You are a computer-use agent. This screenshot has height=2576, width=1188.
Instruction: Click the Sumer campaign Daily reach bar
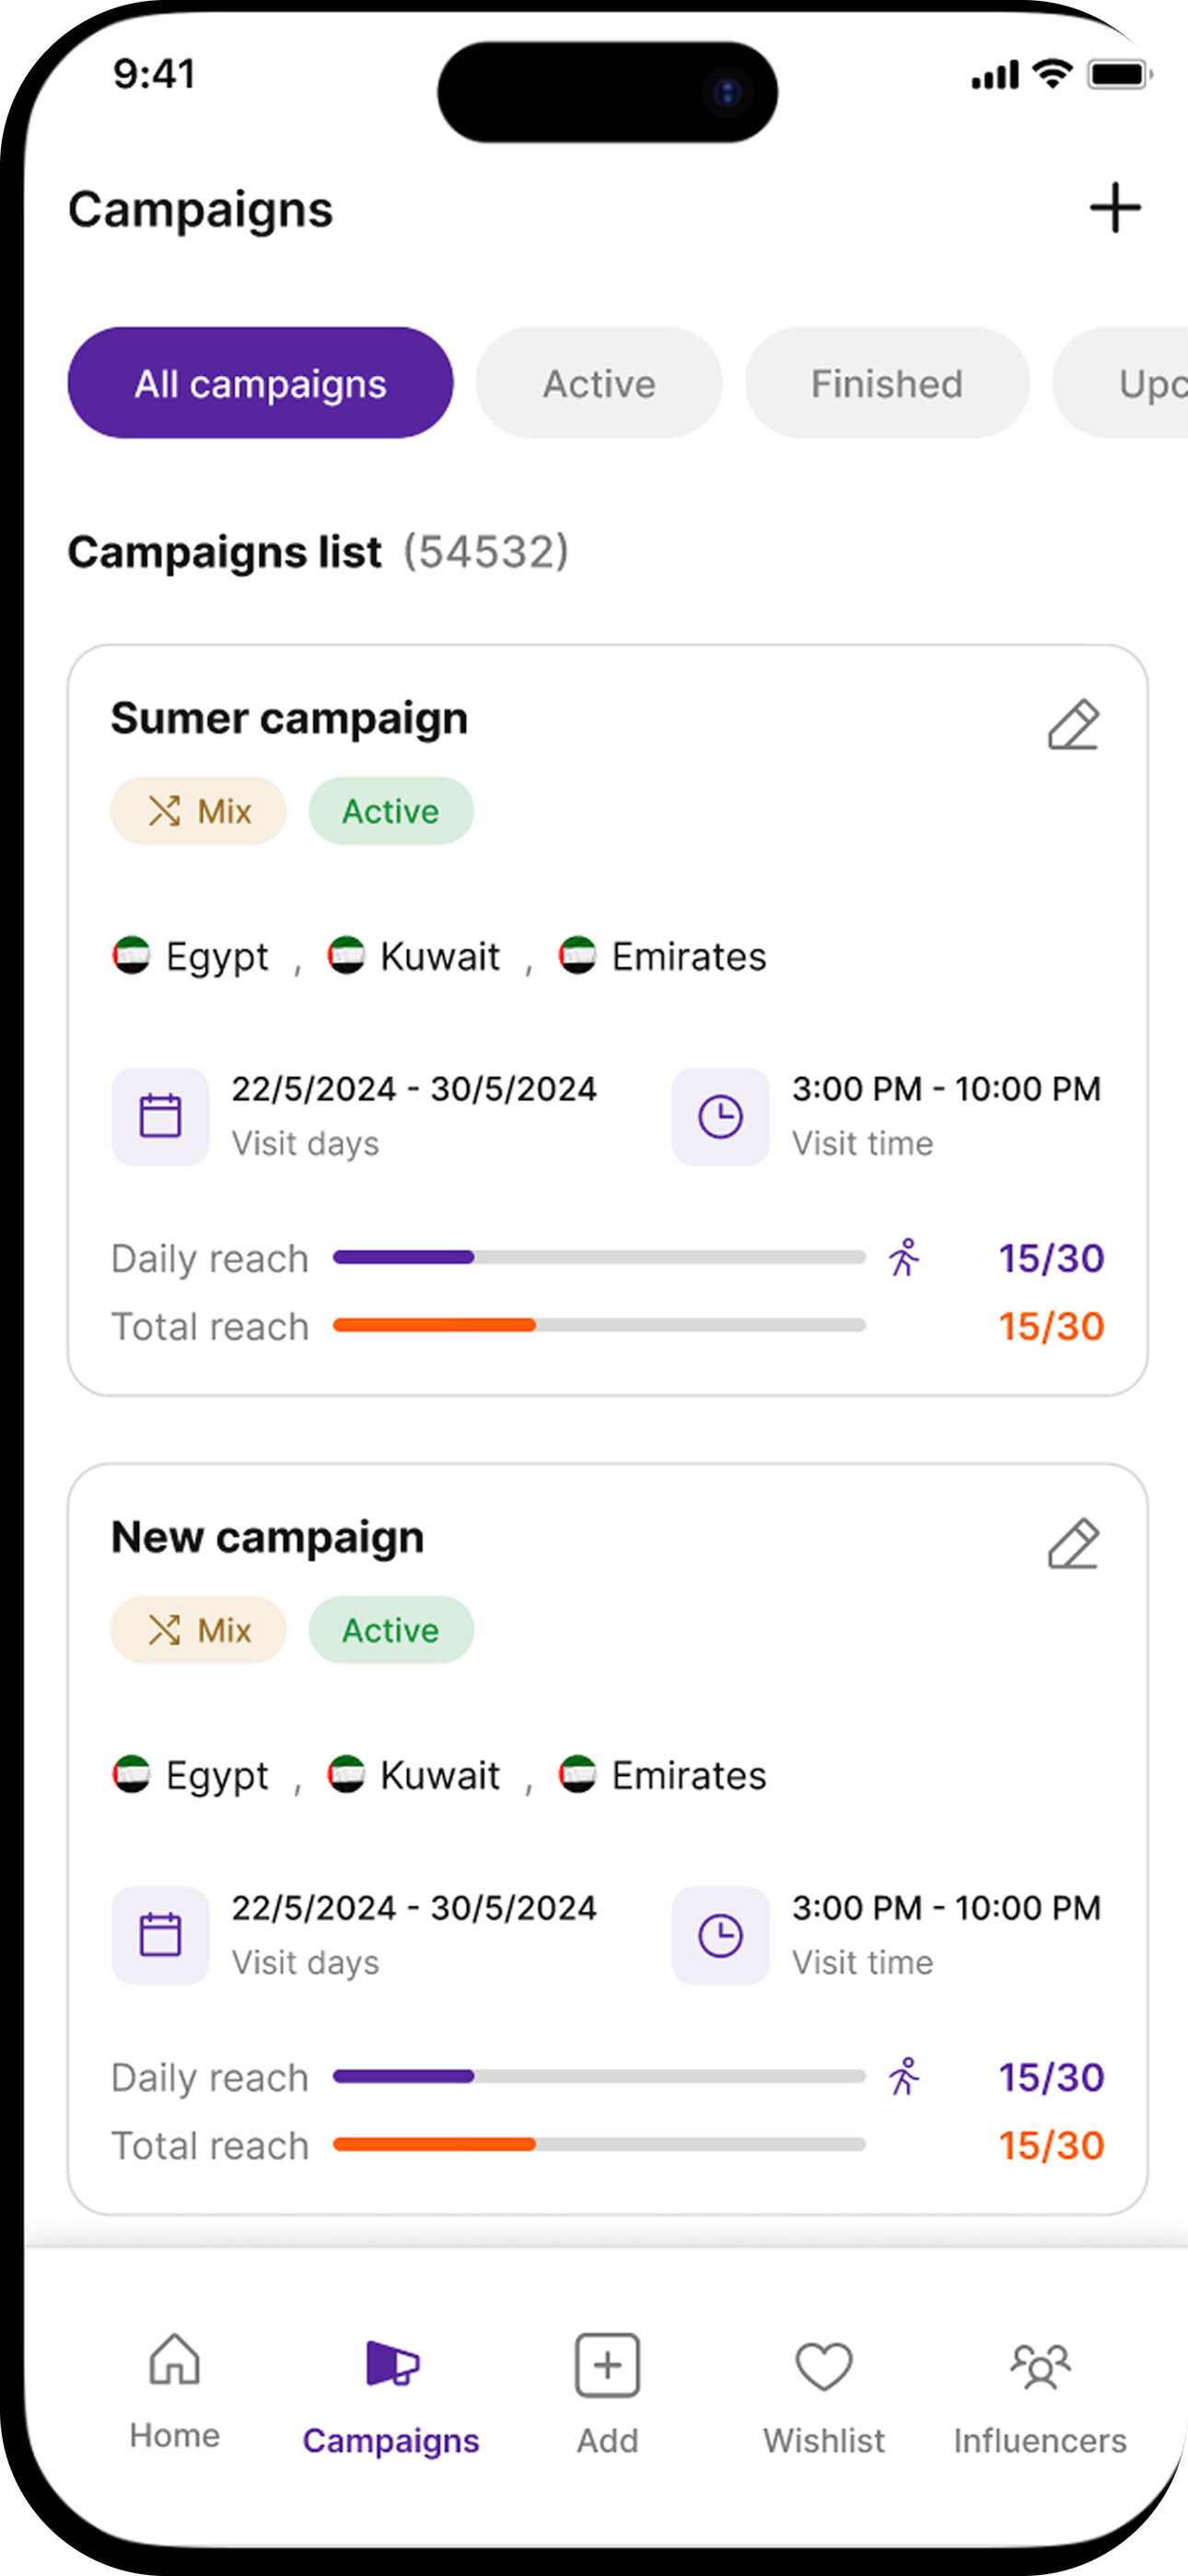[x=599, y=1257]
